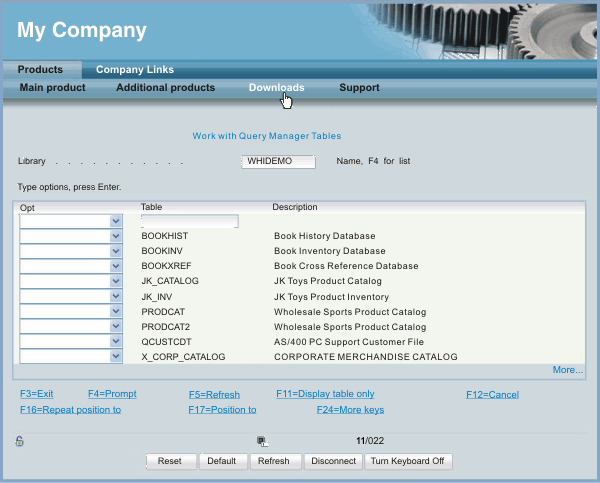Click the F3=Exit link
Image resolution: width=600 pixels, height=483 pixels.
[36, 394]
